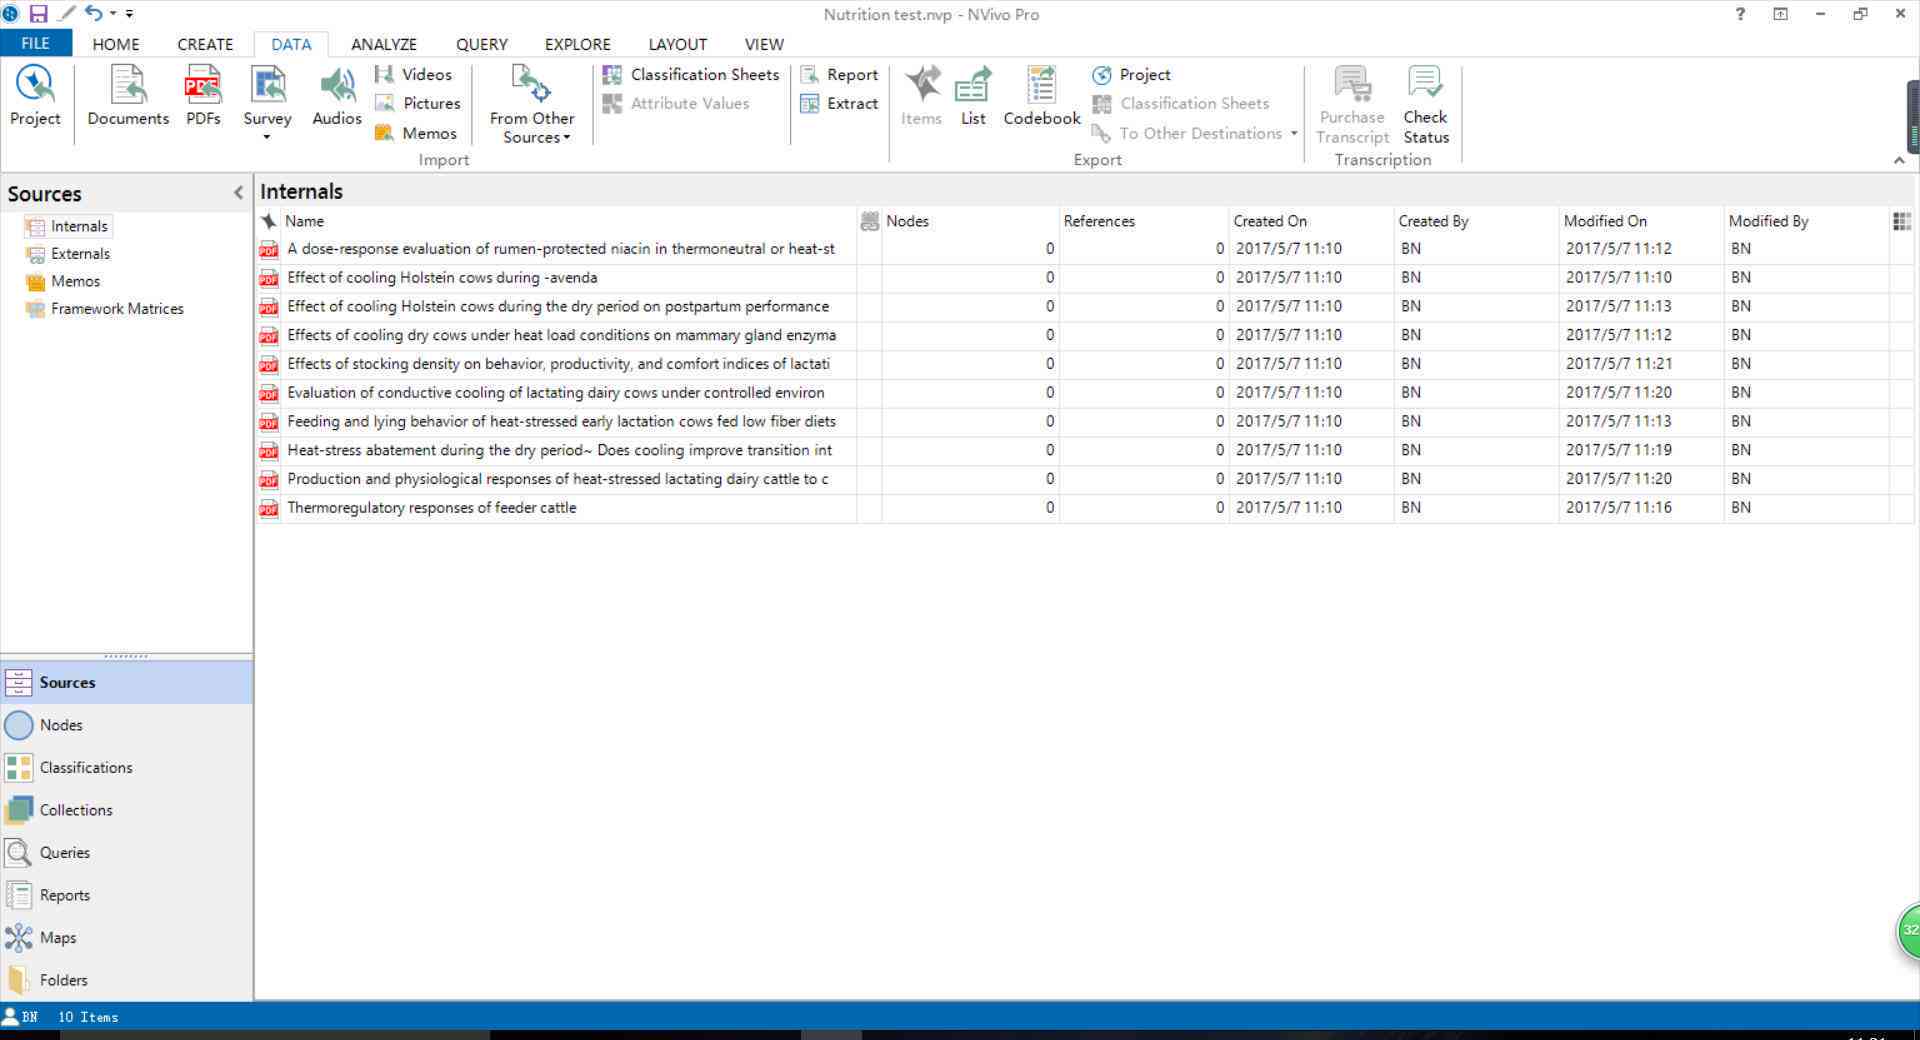1920x1040 pixels.
Task: Export a List via List icon
Action: pyautogui.click(x=973, y=96)
